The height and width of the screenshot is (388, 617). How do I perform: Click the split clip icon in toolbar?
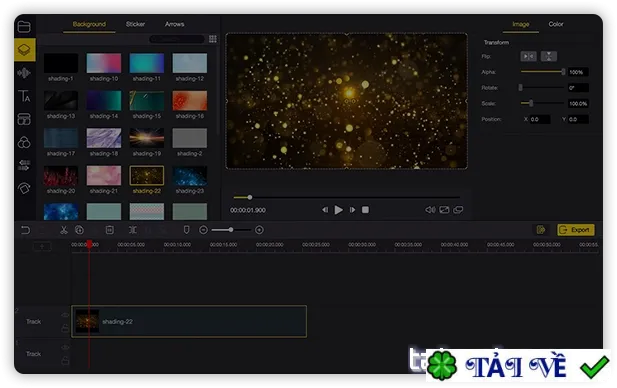tap(133, 230)
